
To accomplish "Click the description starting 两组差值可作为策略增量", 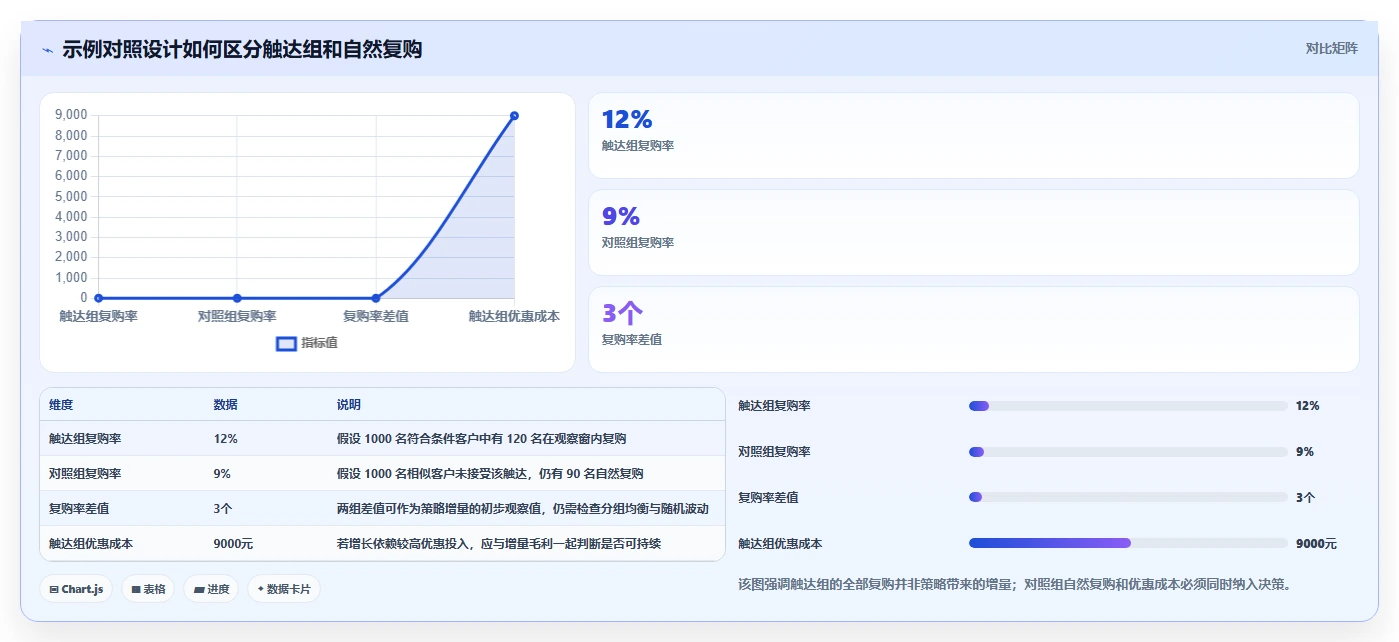I will [523, 509].
